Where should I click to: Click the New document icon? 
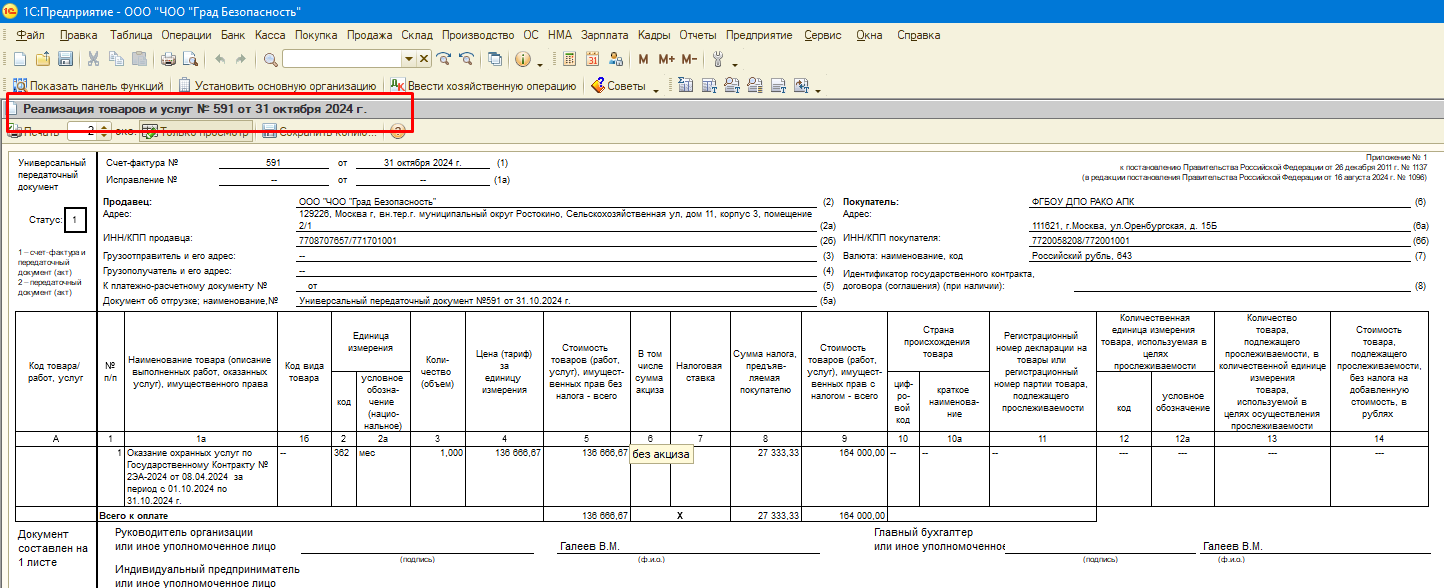tap(18, 59)
